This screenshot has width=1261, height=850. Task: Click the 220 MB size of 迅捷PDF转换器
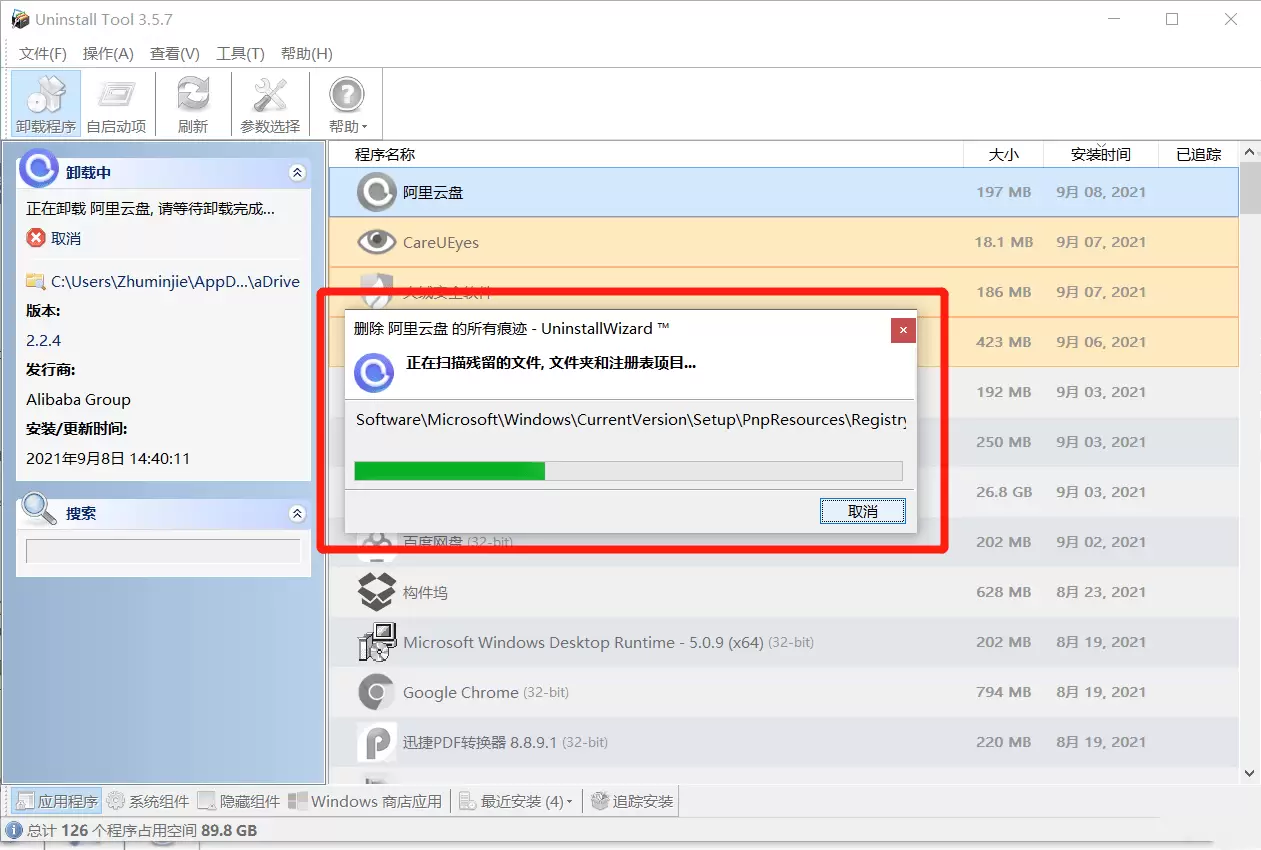[x=1003, y=742]
